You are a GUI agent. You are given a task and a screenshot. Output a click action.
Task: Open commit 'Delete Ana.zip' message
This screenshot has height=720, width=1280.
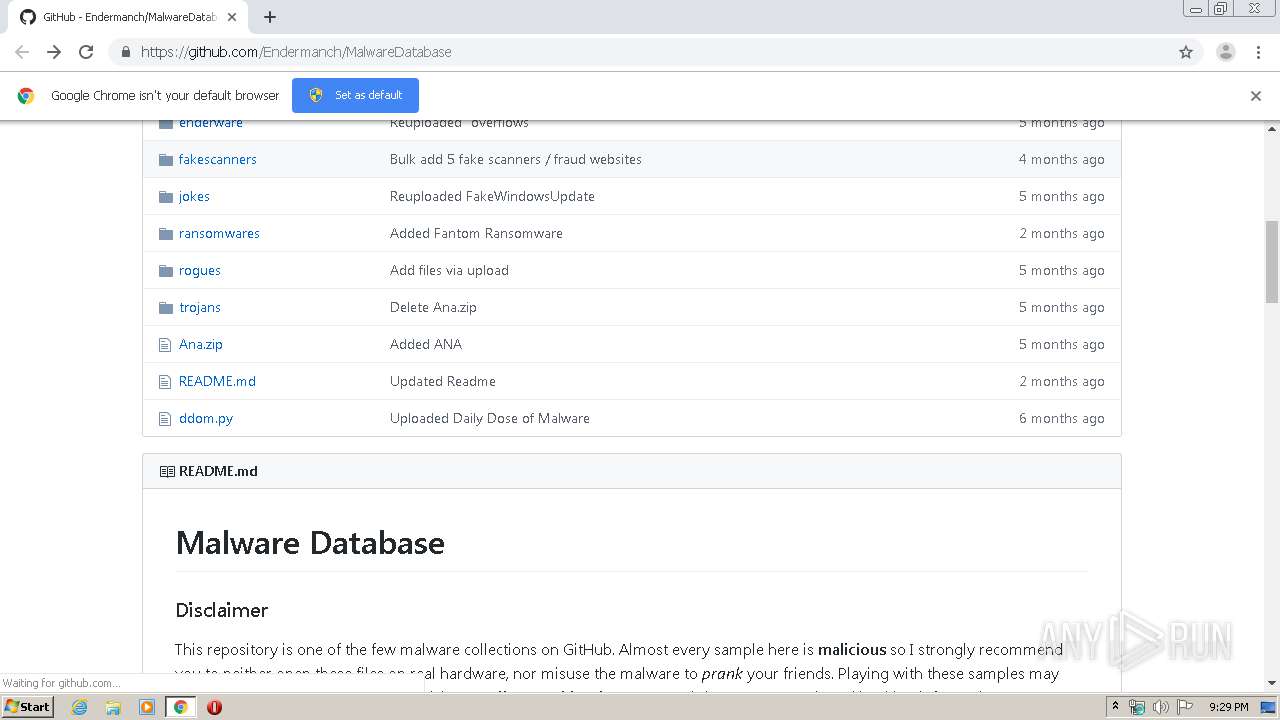click(x=433, y=307)
